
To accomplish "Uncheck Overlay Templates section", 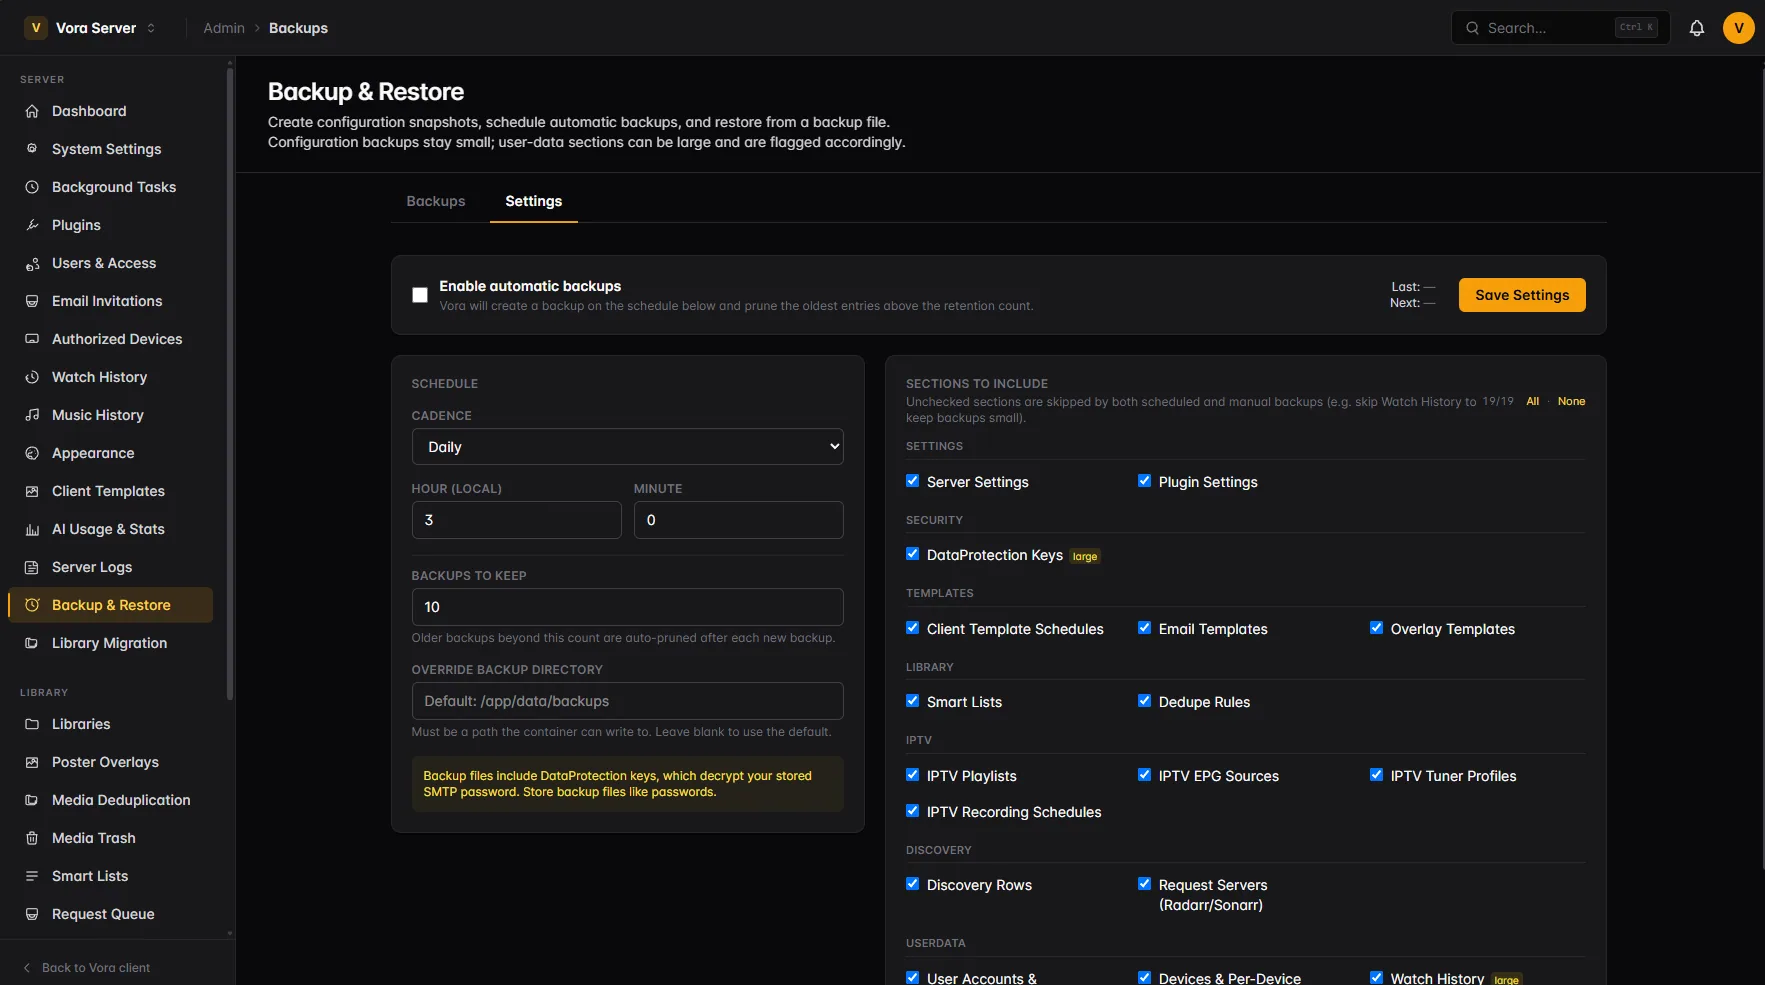I will pyautogui.click(x=1377, y=628).
